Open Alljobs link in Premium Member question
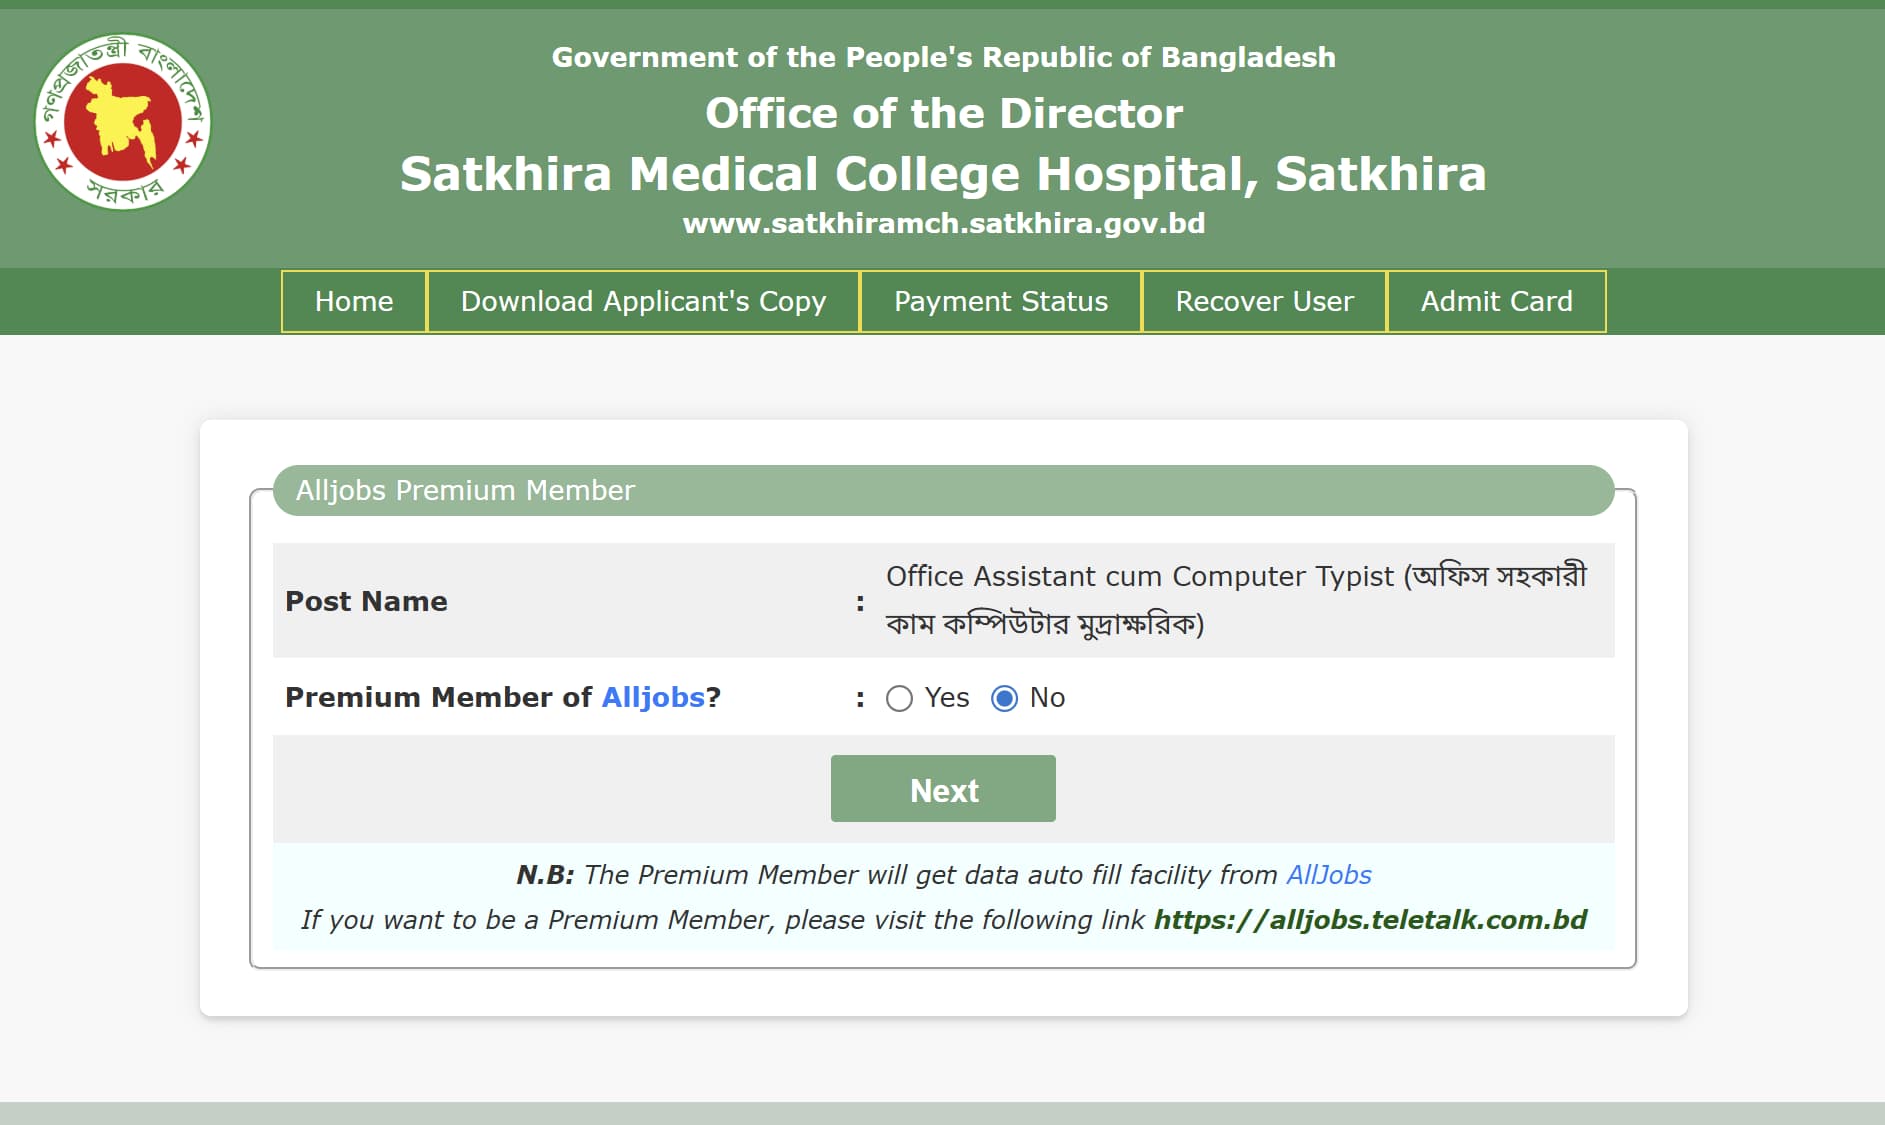 point(653,697)
